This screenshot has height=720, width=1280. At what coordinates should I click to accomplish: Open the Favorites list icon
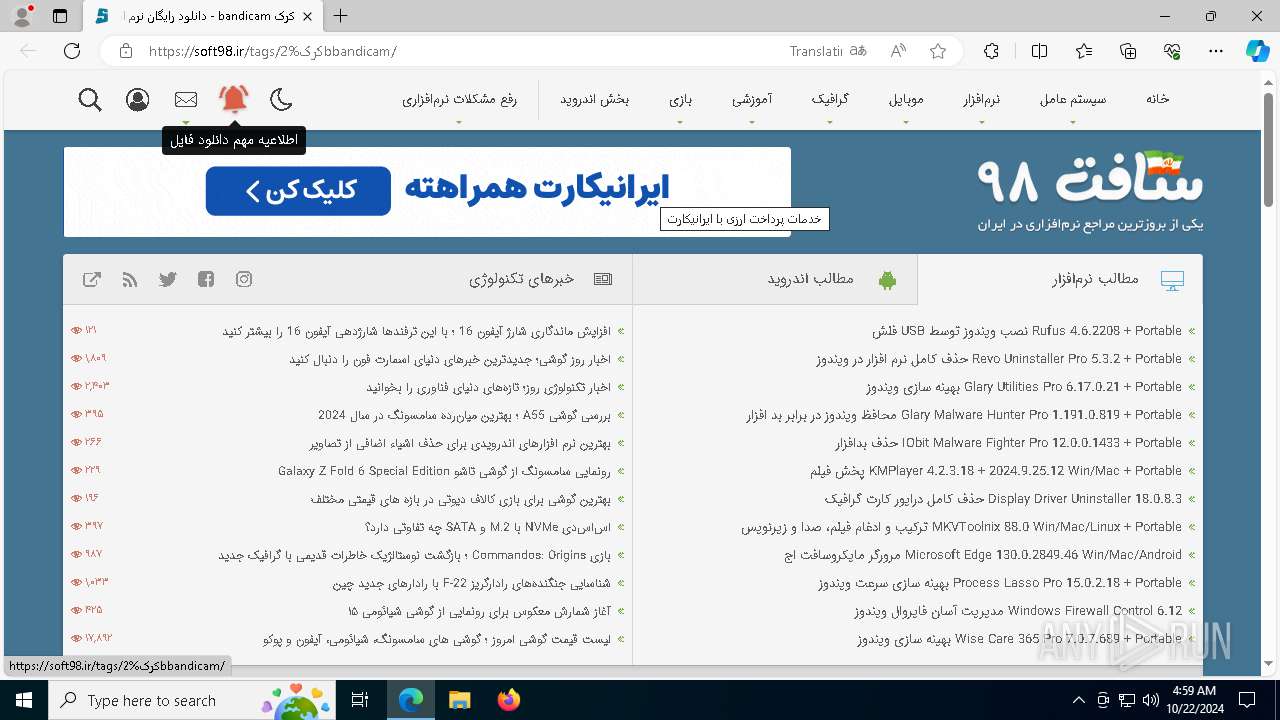pos(1084,51)
